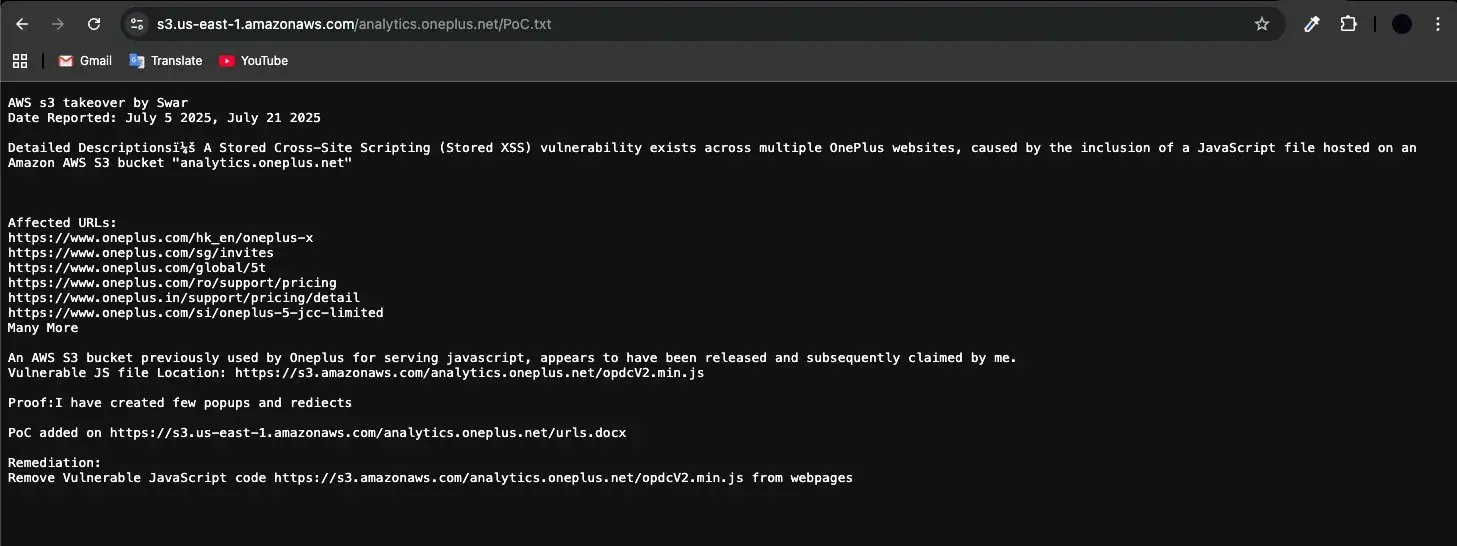Click the 'Many More' text
Image resolution: width=1457 pixels, height=546 pixels.
pos(43,328)
